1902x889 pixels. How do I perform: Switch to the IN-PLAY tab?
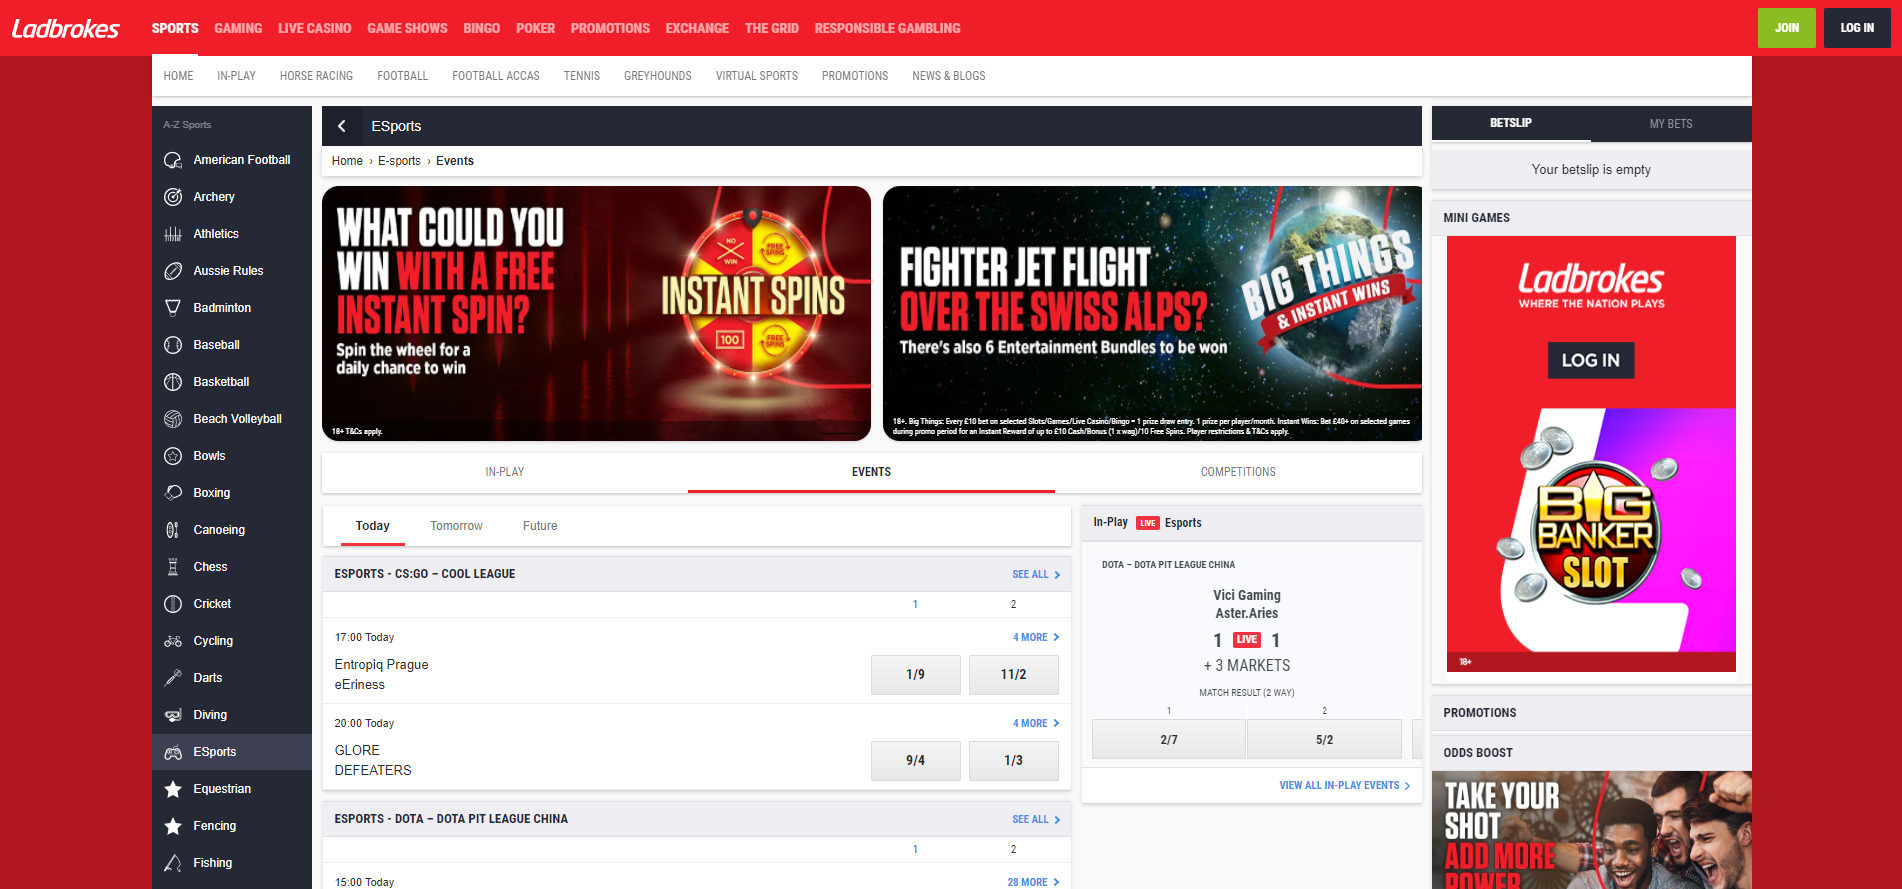pos(505,472)
